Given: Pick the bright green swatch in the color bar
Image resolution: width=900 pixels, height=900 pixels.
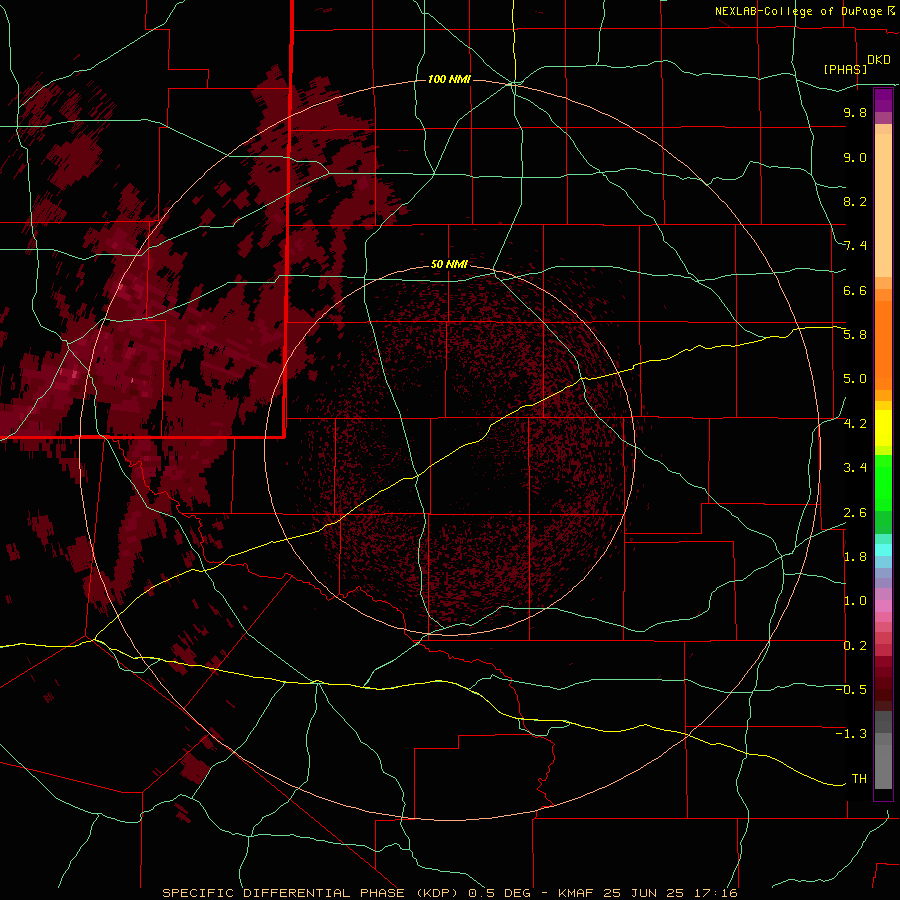Looking at the screenshot, I should [x=883, y=482].
